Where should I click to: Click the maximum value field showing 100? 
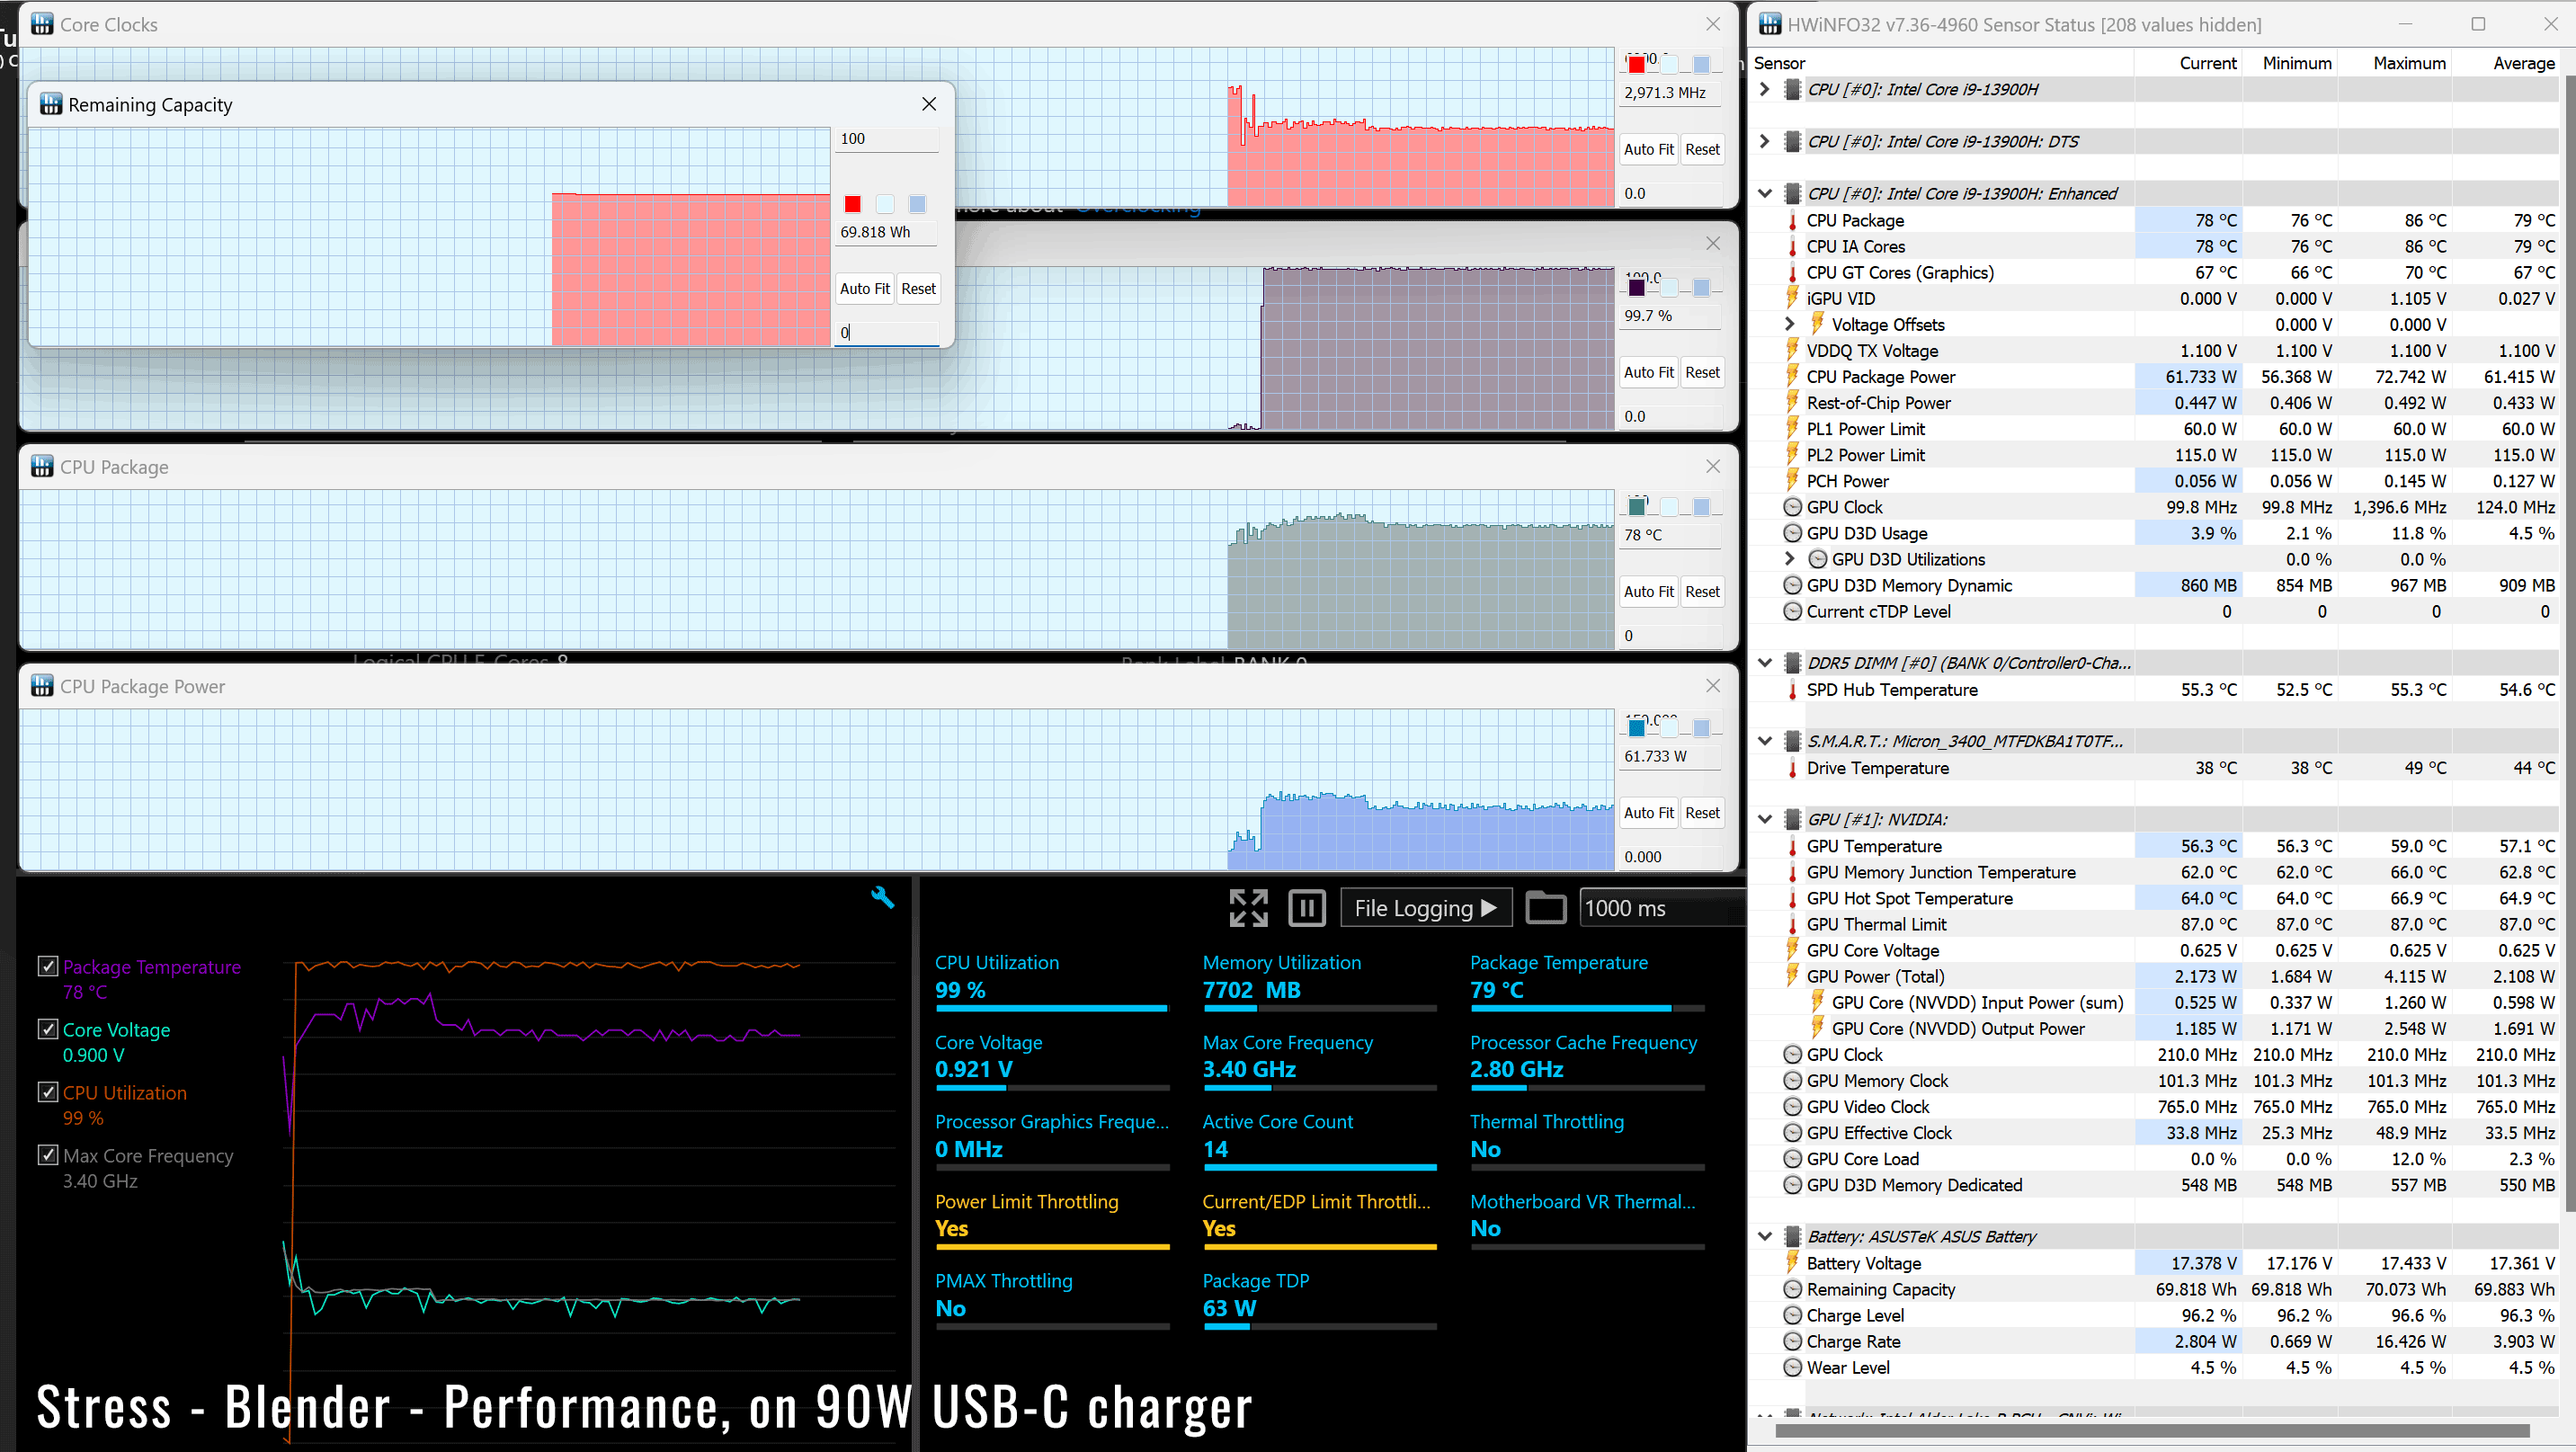tap(886, 139)
